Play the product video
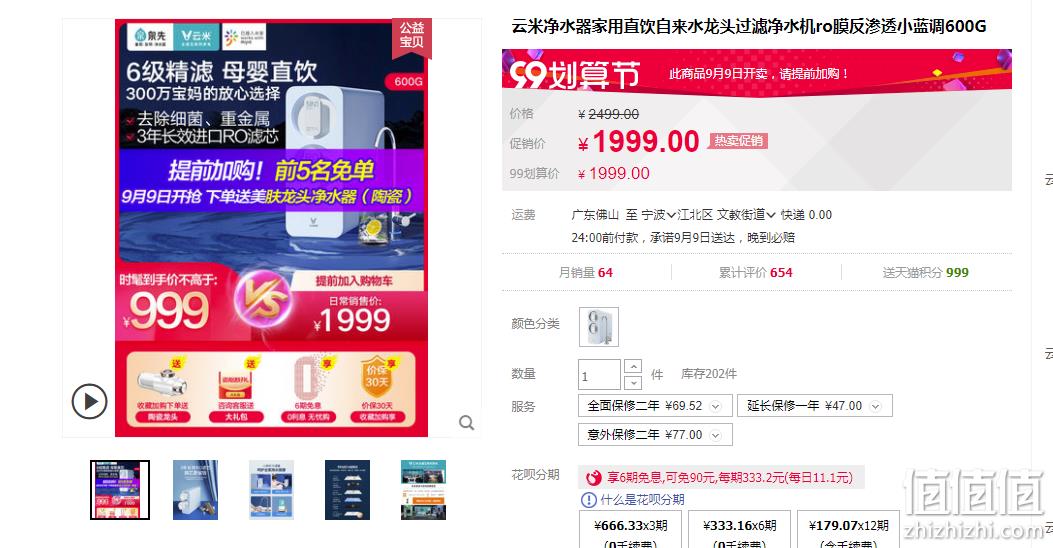The height and width of the screenshot is (548, 1053). pos(89,402)
